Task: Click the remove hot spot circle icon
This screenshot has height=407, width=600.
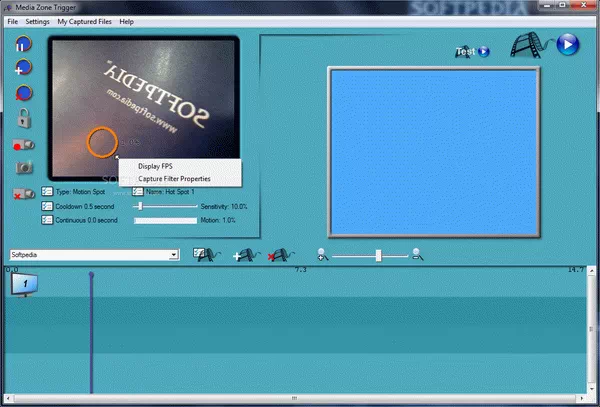Action: point(24,93)
